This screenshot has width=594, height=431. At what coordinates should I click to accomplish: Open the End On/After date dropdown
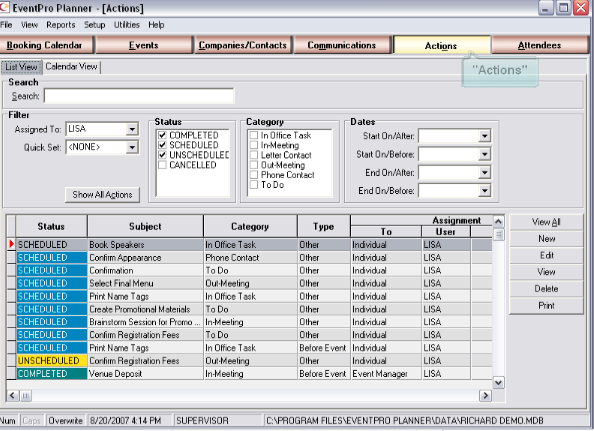[485, 173]
